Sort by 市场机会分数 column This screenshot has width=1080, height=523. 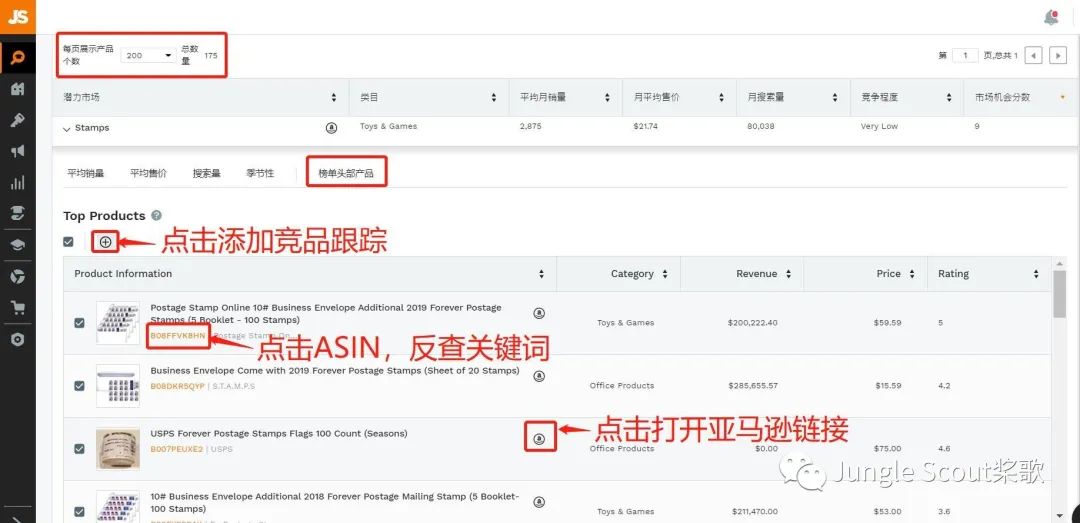coord(1063,97)
